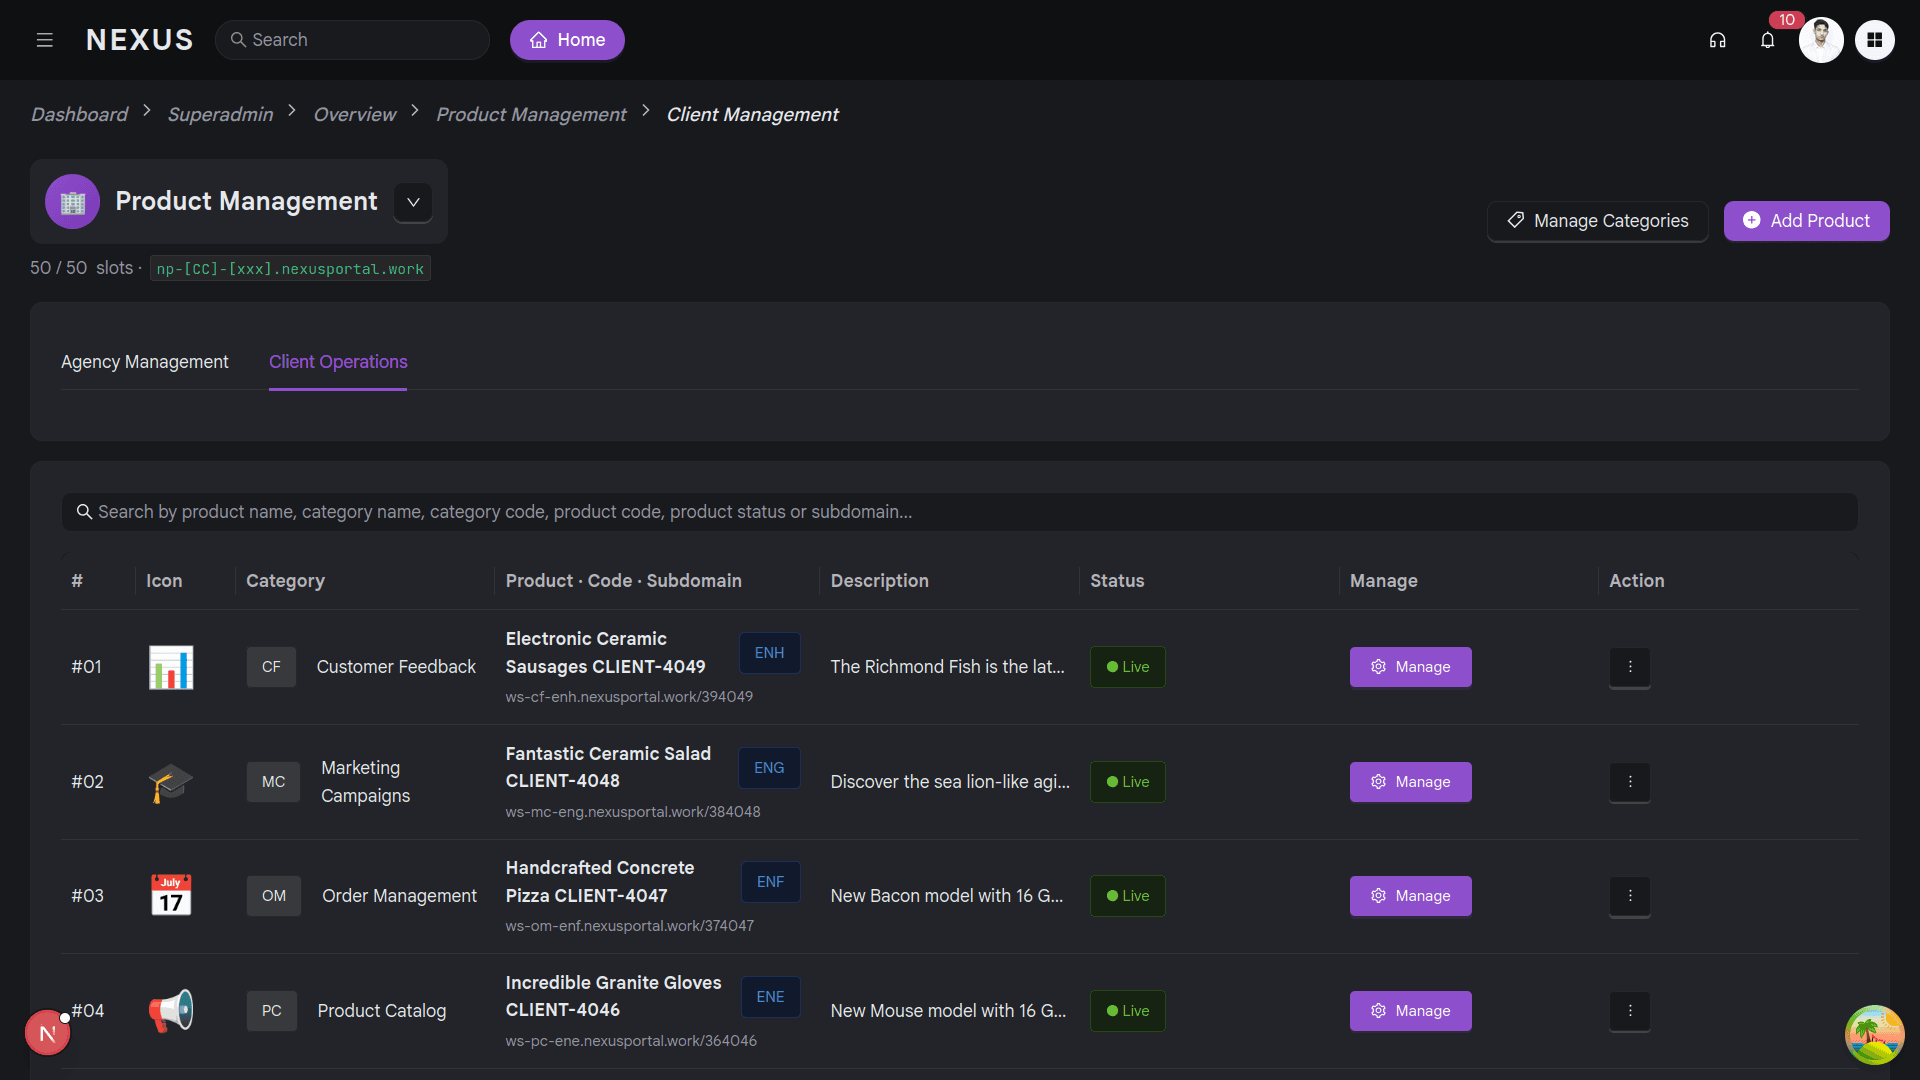Click the megaphone icon in row #04
Viewport: 1920px width, 1080px height.
point(171,1011)
